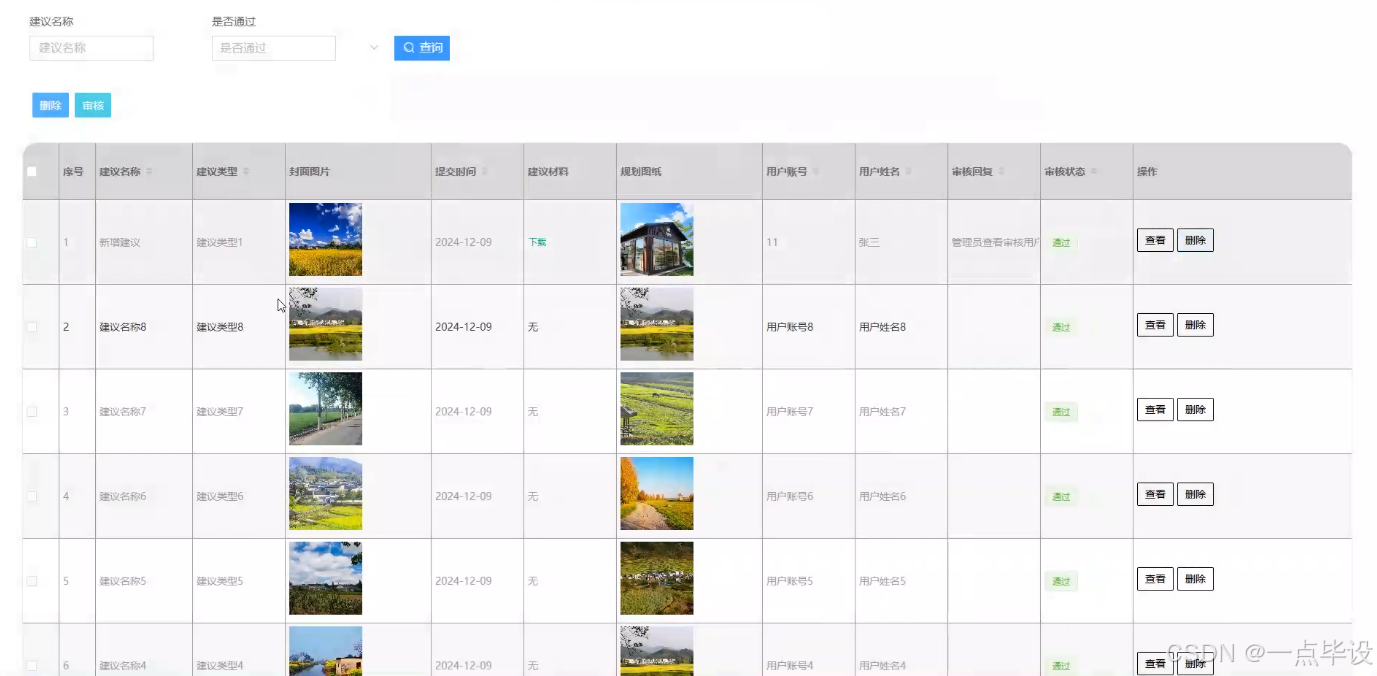Click cell text 建议名称5
This screenshot has height=676, width=1377.
(x=122, y=581)
